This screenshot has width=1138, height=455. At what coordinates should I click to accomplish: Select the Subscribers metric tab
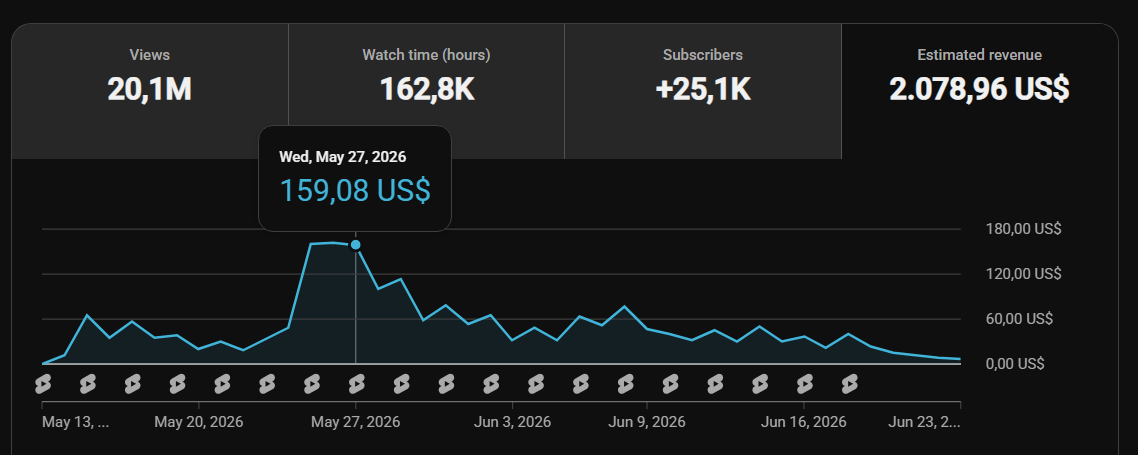[703, 91]
